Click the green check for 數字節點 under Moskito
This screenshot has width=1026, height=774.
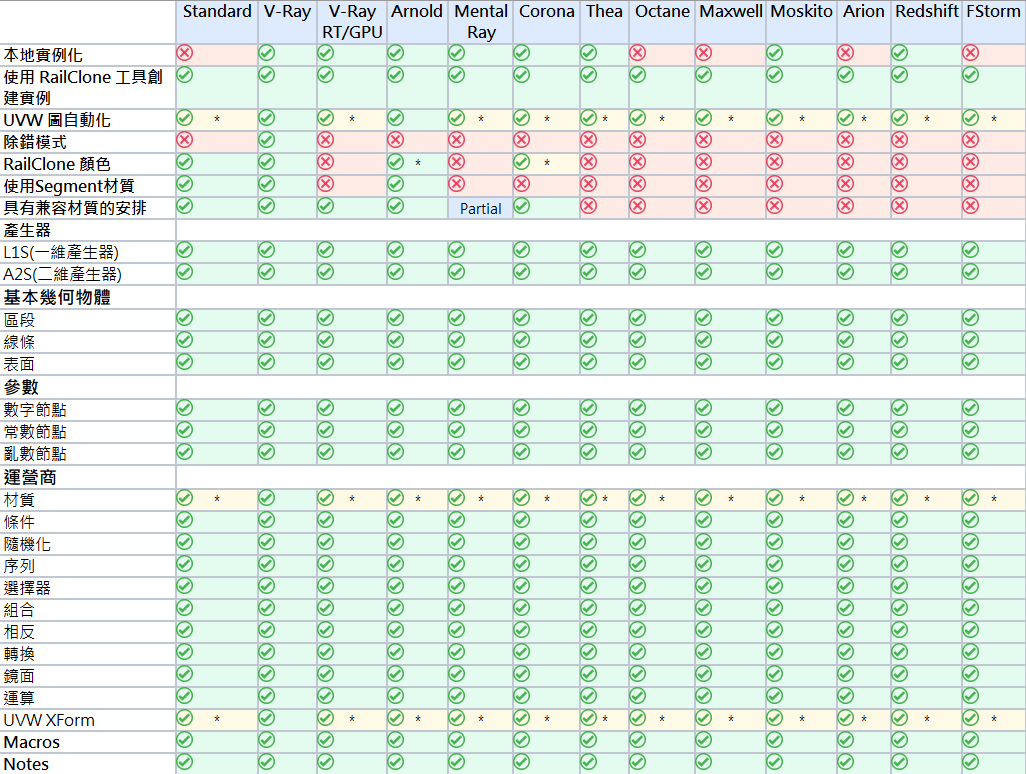pyautogui.click(x=775, y=408)
